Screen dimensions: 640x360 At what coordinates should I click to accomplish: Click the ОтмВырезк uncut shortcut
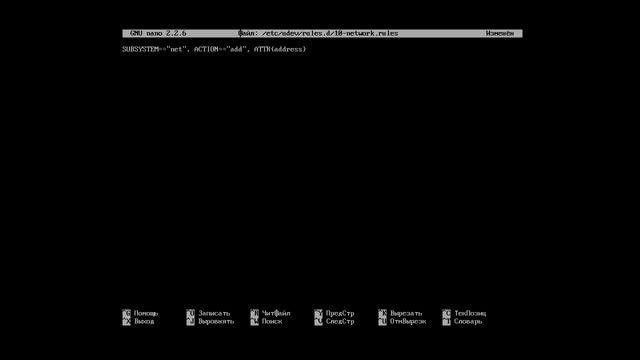point(402,322)
